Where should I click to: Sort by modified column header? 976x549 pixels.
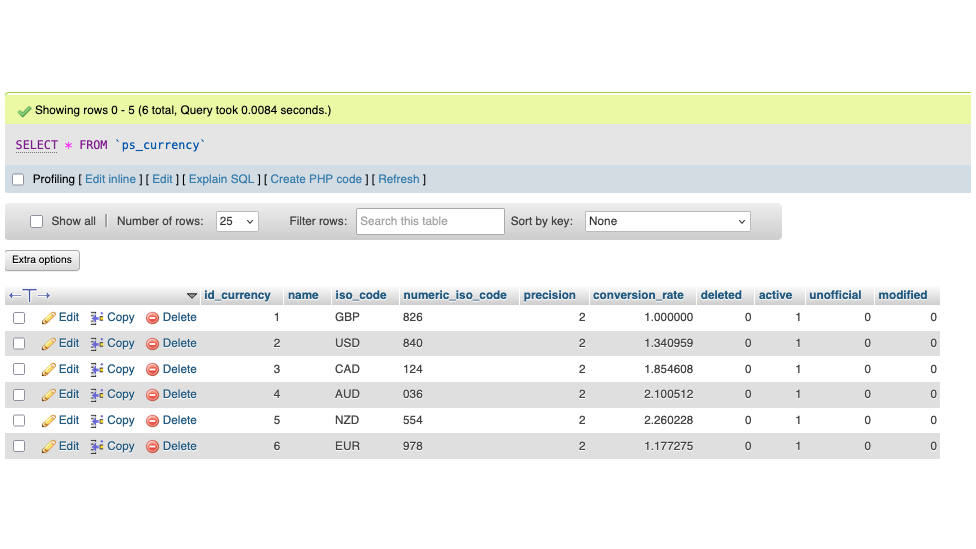tap(903, 295)
